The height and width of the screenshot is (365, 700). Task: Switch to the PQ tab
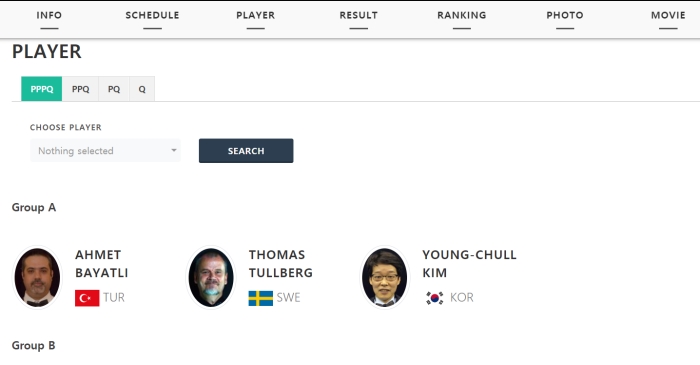pos(114,89)
